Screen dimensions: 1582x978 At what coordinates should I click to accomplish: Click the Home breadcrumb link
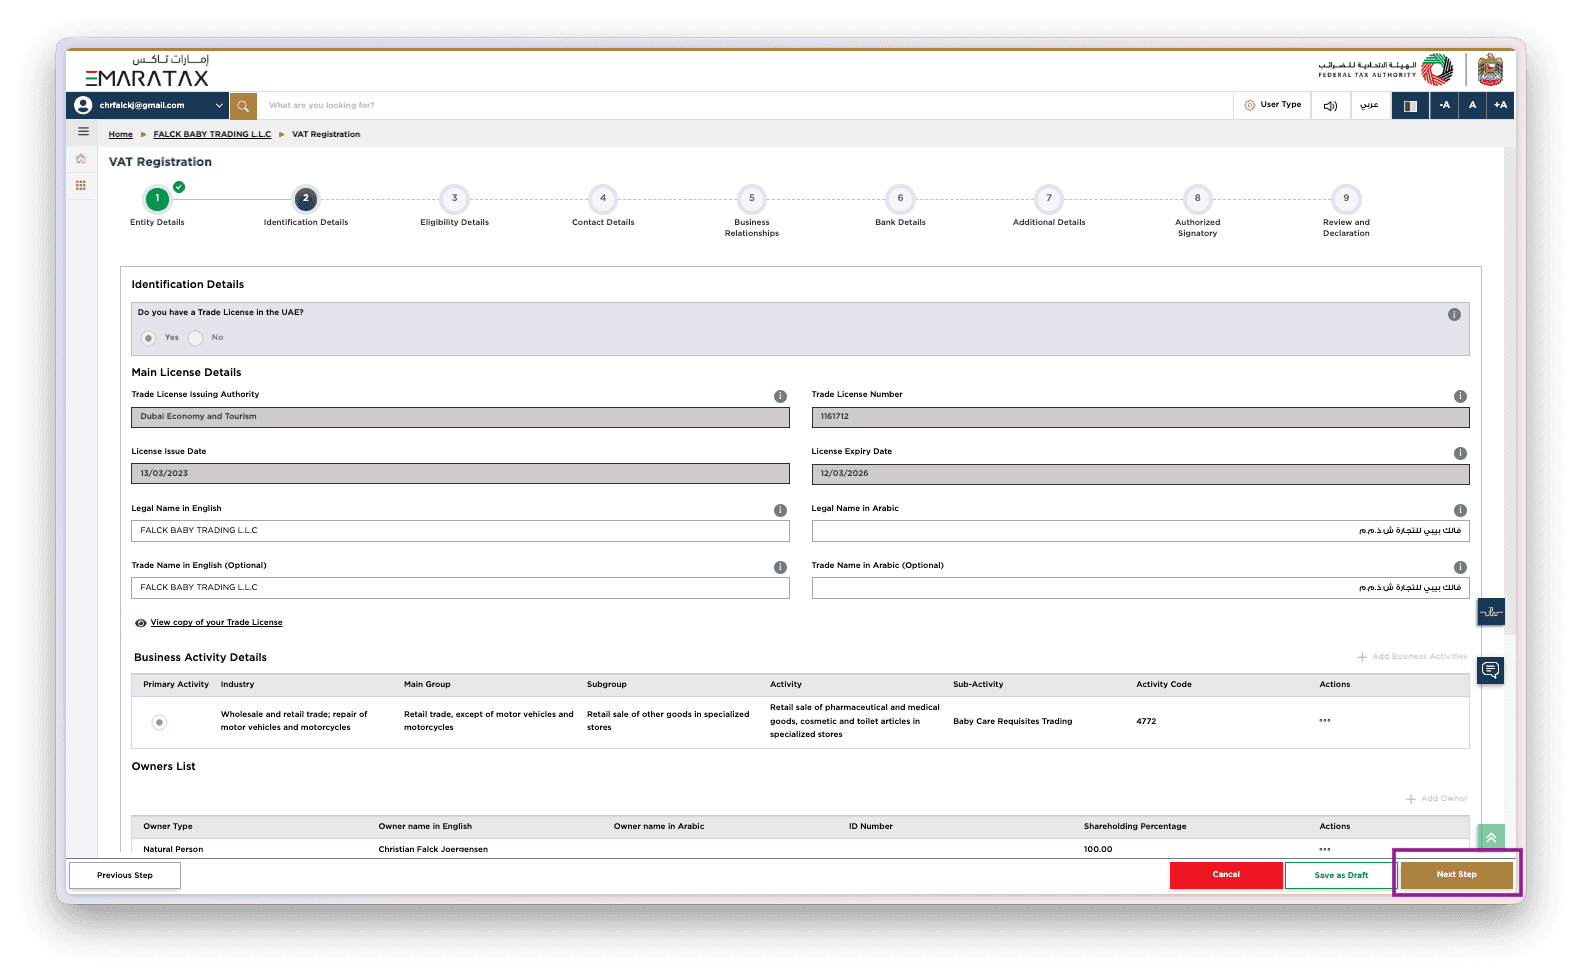point(120,134)
